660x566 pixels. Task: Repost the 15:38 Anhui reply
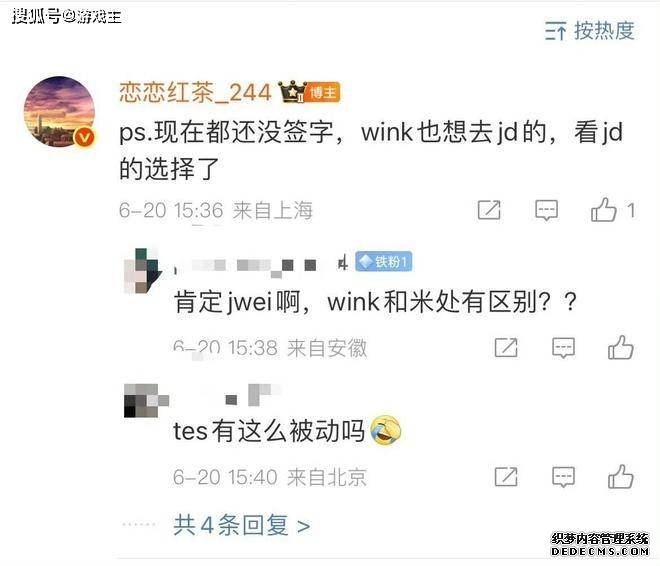[506, 348]
